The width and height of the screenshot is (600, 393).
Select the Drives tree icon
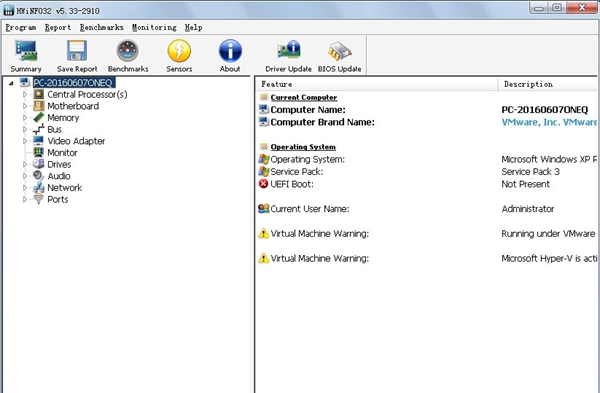pyautogui.click(x=39, y=164)
